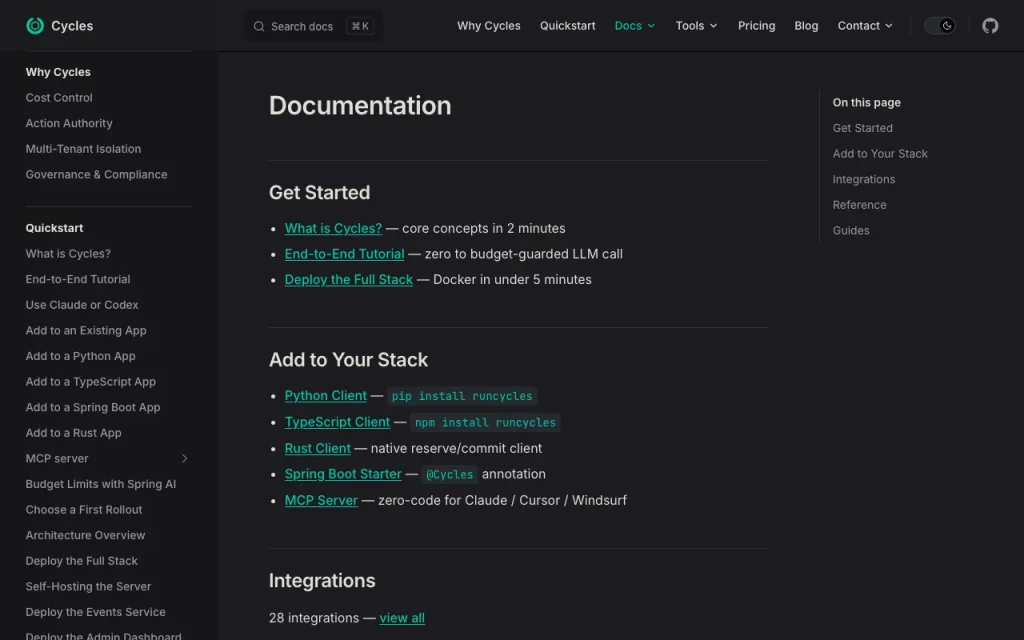Screen dimensions: 1024x640
Task: Click view all integrations link
Action: pos(402,618)
